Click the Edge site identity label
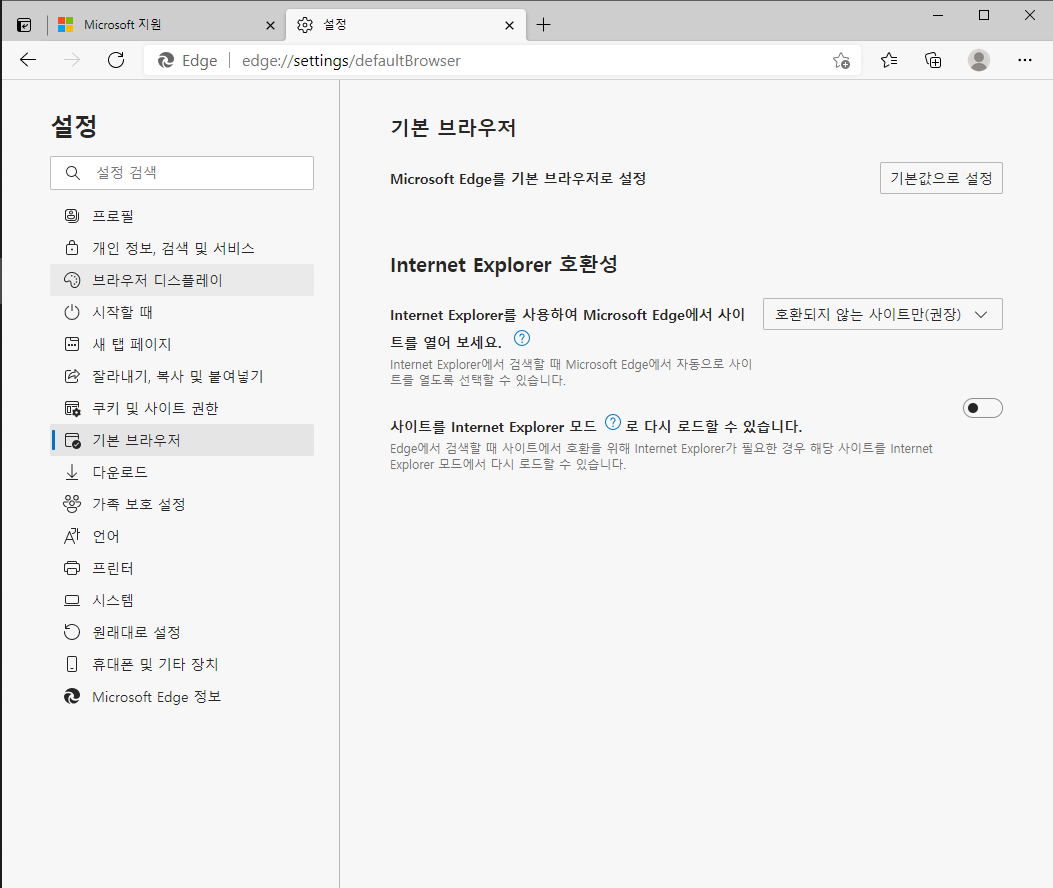 [x=187, y=60]
